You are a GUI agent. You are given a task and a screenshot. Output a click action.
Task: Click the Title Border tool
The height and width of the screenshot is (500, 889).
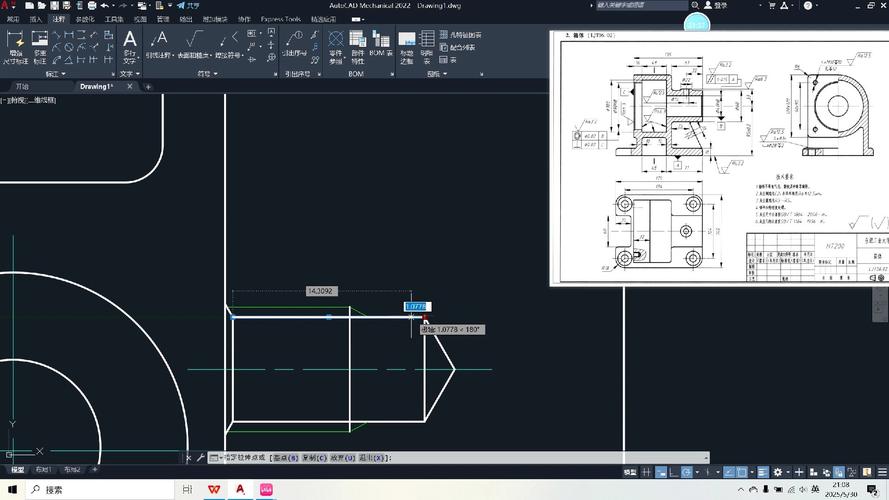pyautogui.click(x=407, y=48)
